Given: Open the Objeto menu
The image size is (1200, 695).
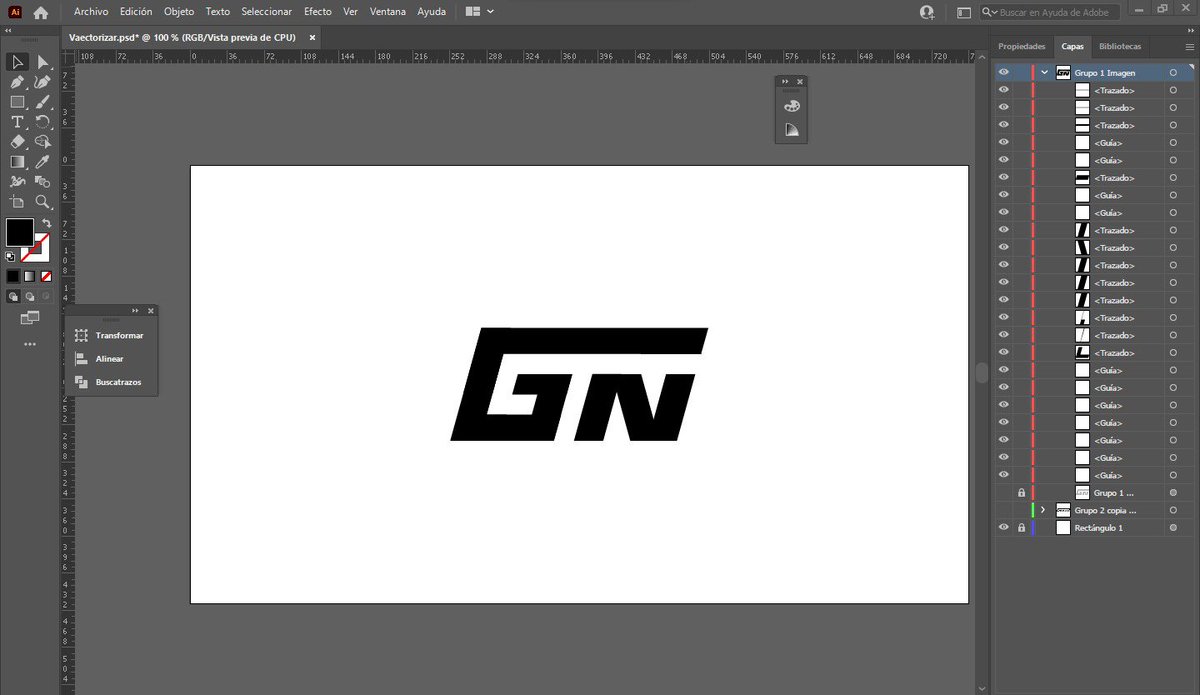Looking at the screenshot, I should [179, 12].
